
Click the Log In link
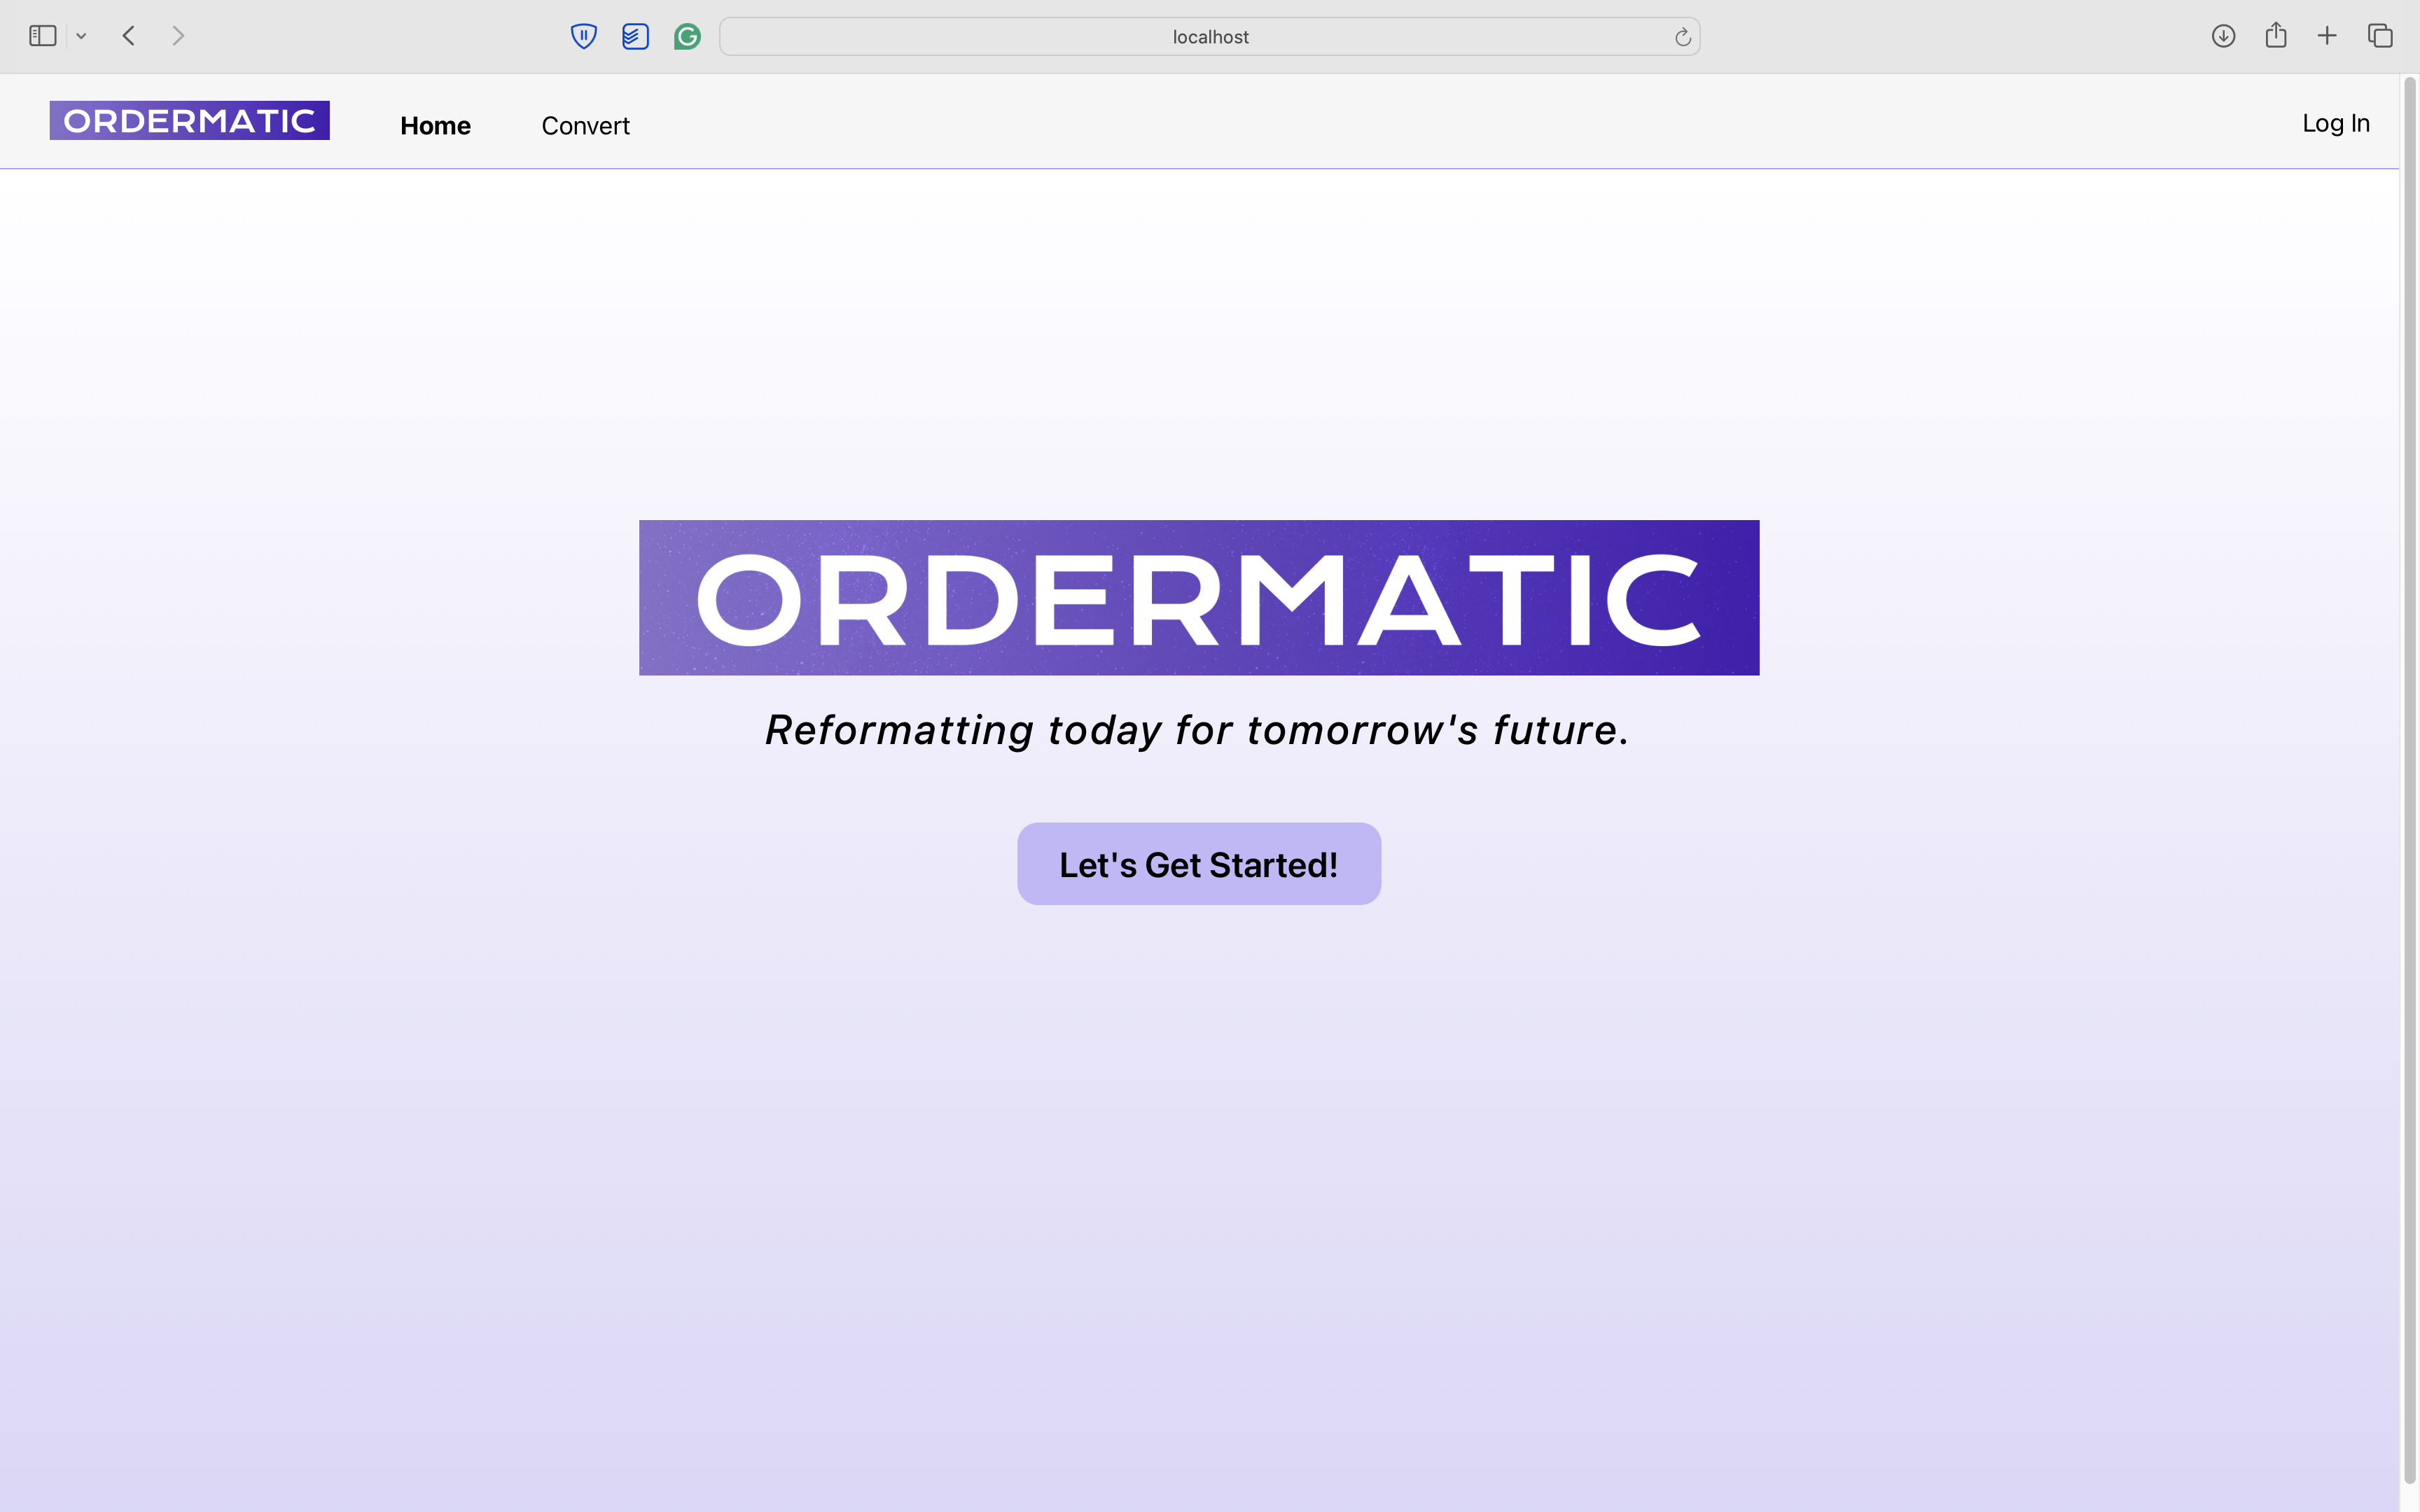(x=2335, y=123)
